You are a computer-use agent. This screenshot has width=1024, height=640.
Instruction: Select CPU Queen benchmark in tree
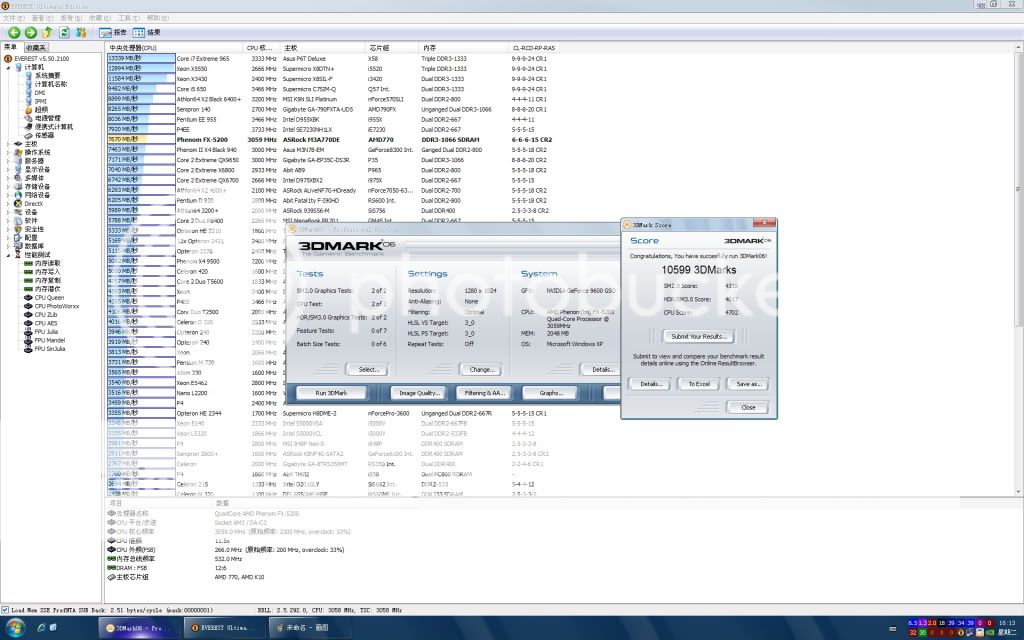(48, 297)
